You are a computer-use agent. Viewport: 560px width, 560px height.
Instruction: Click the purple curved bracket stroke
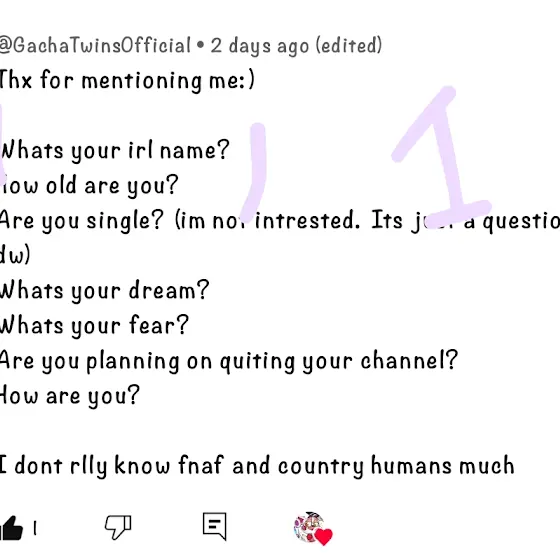pos(254,170)
